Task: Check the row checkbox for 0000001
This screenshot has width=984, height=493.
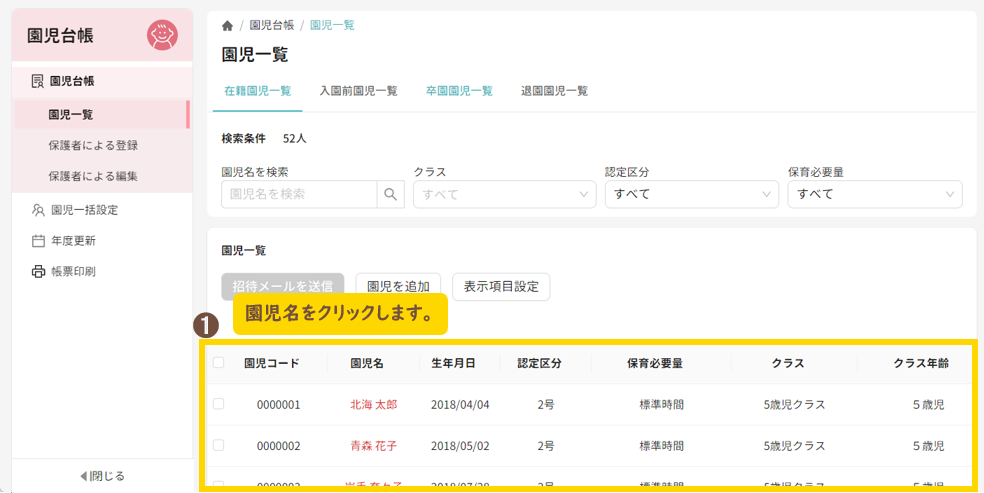Action: [219, 404]
